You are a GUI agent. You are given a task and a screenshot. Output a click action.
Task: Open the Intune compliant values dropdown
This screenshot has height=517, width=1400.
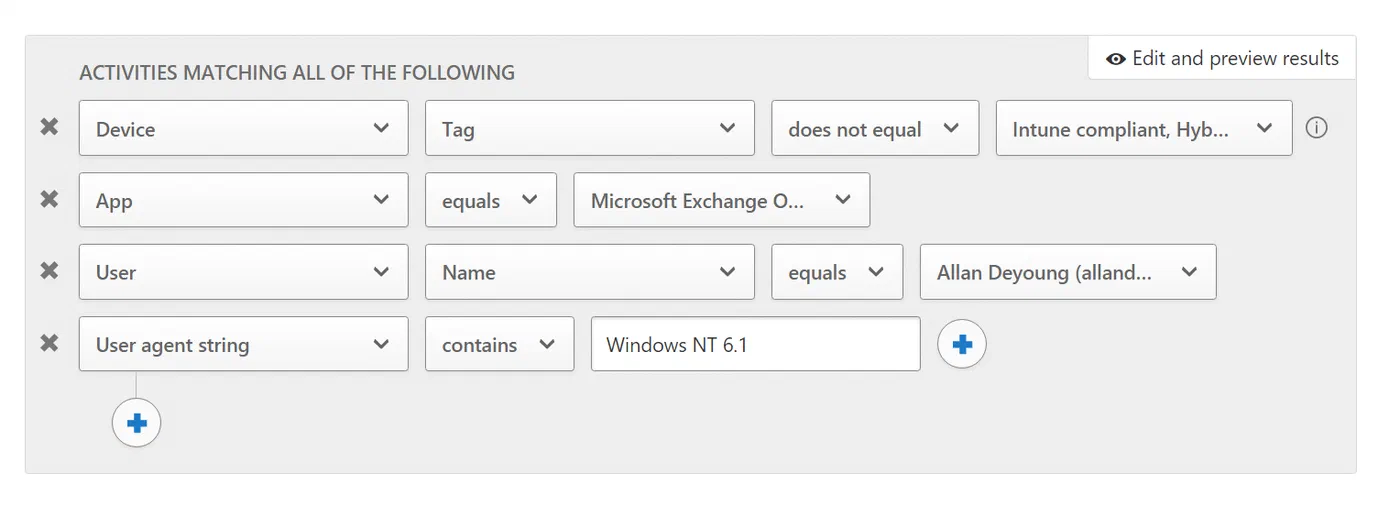coord(1144,128)
